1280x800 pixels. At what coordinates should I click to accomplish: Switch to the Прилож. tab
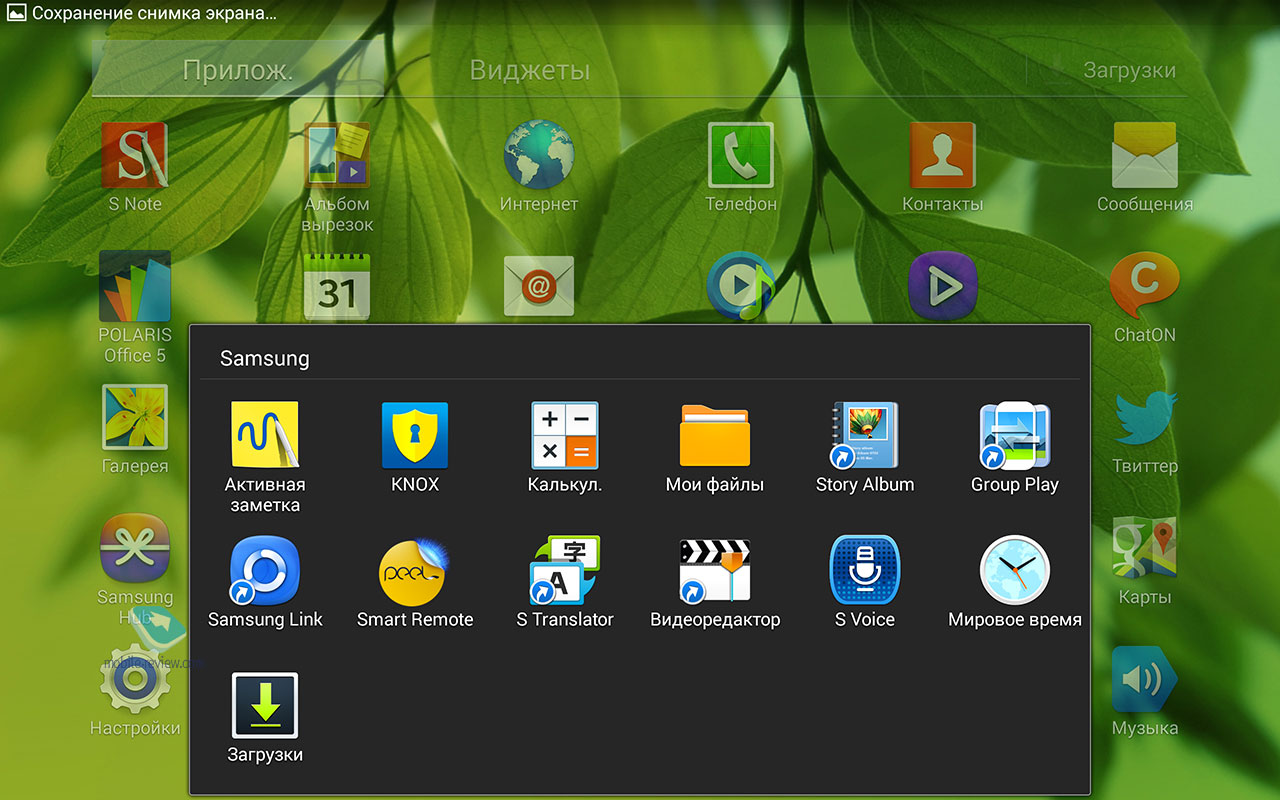click(x=237, y=70)
